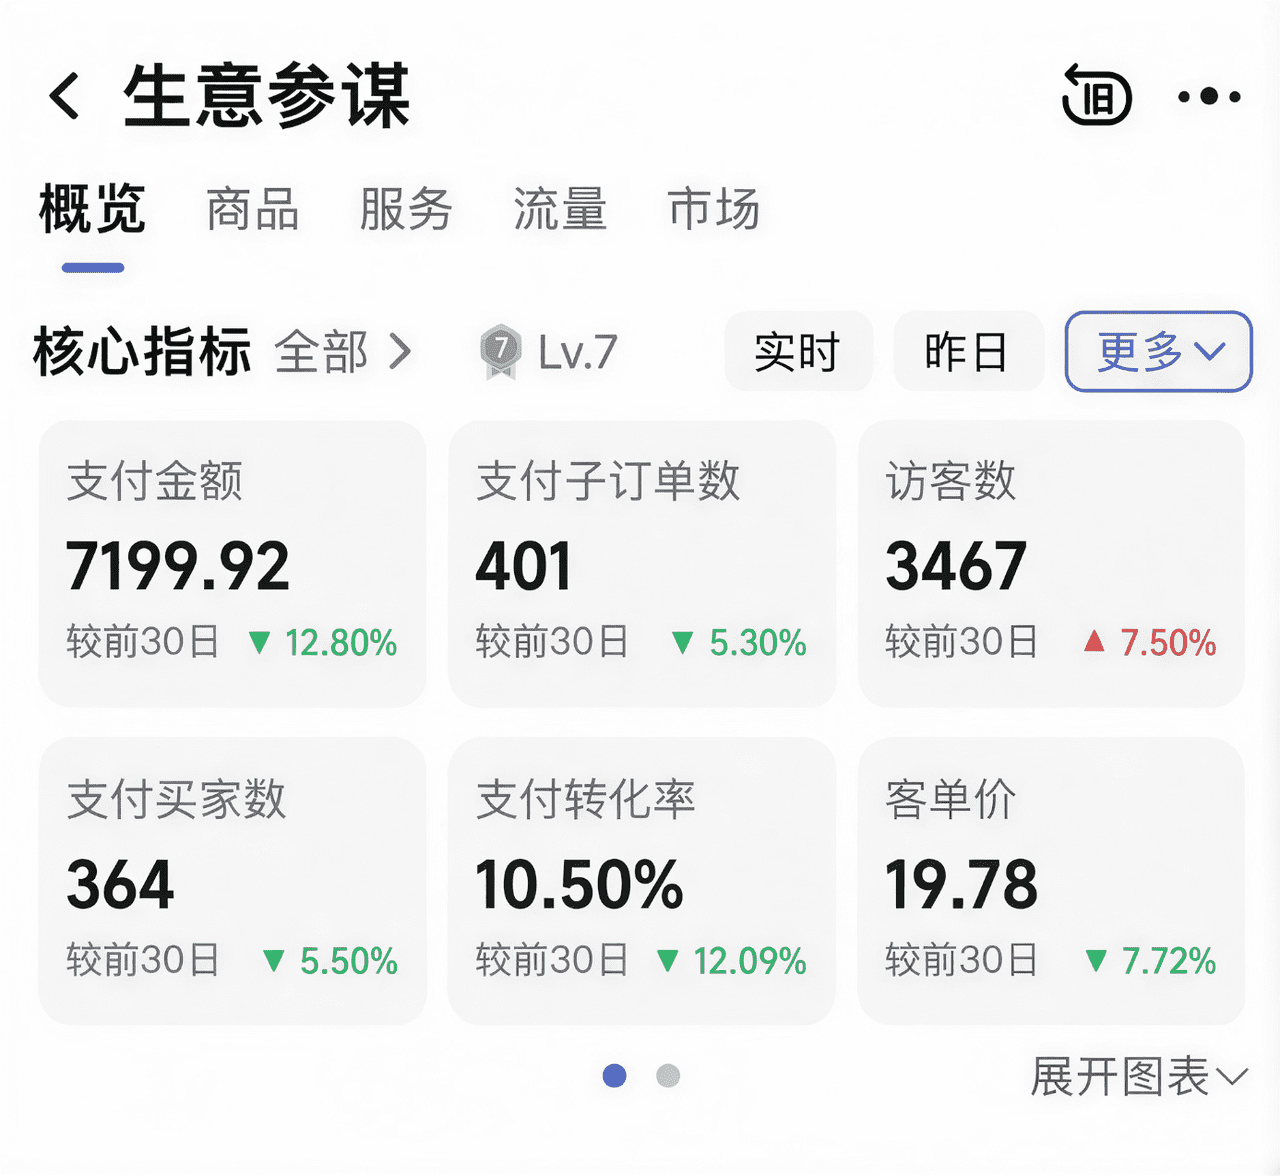Switch to the 商品 tab

click(x=252, y=210)
